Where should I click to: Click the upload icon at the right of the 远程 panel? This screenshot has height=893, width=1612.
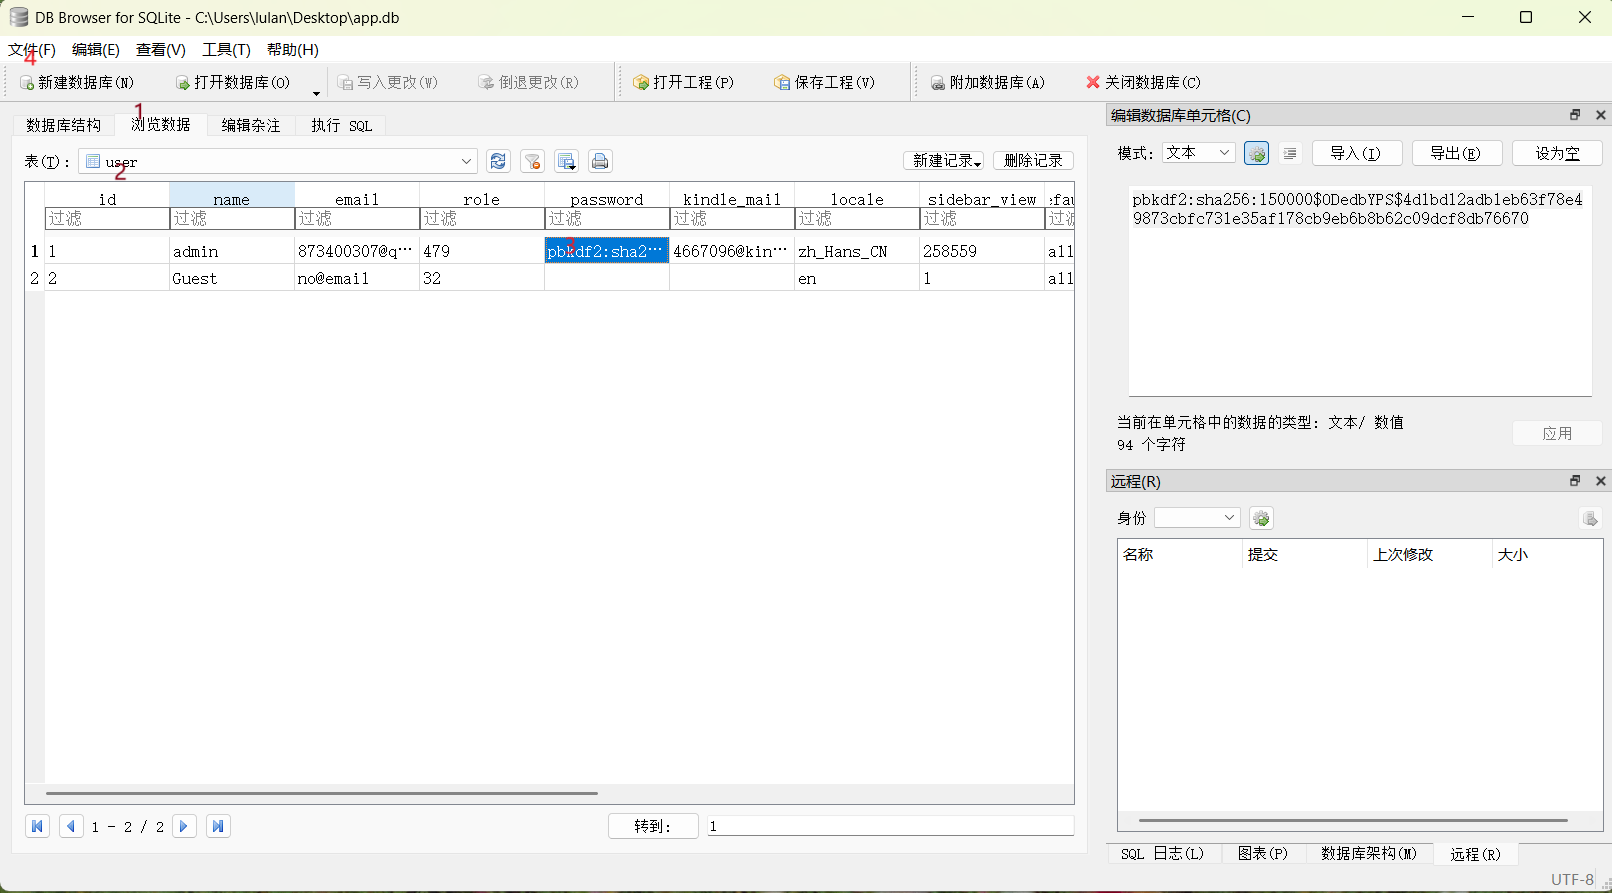pos(1590,518)
